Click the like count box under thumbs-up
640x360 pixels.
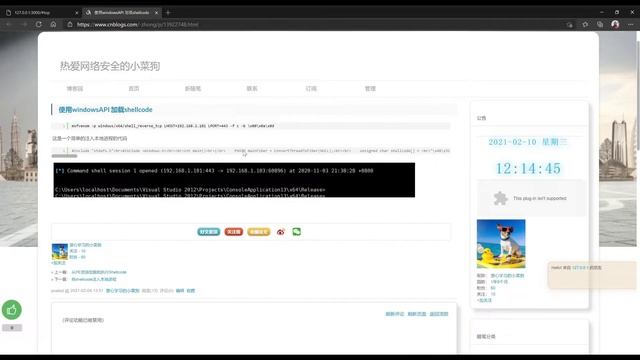pos(12,328)
